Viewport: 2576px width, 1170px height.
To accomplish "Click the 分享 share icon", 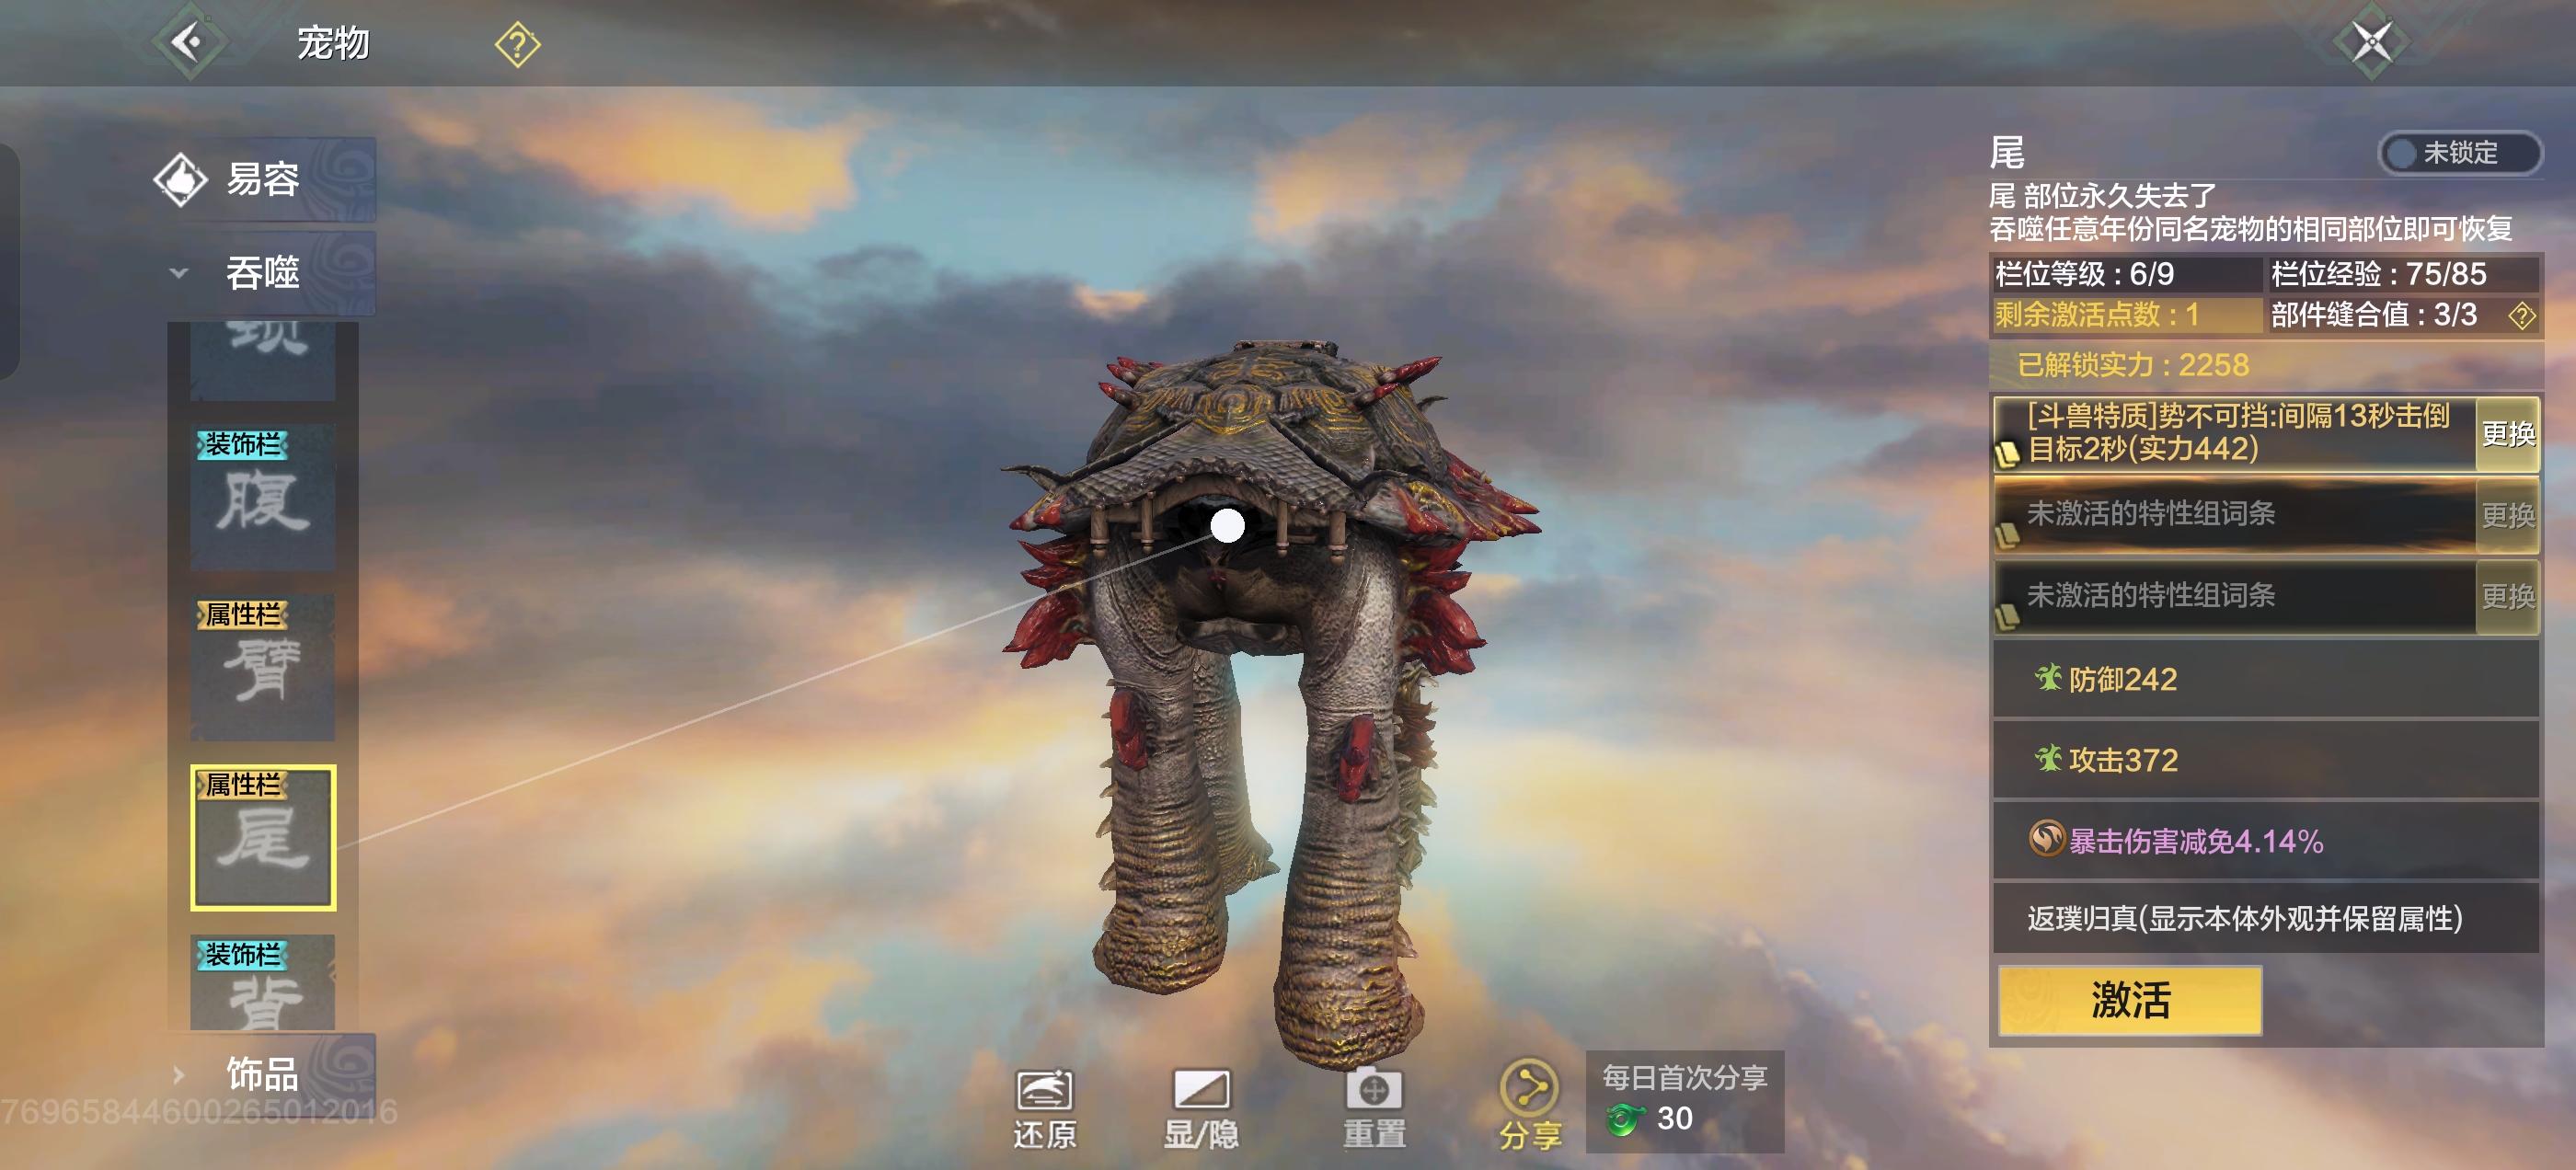I will coord(1529,1090).
